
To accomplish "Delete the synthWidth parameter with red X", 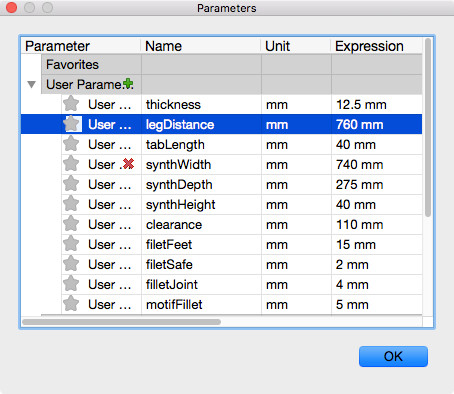I will (128, 164).
